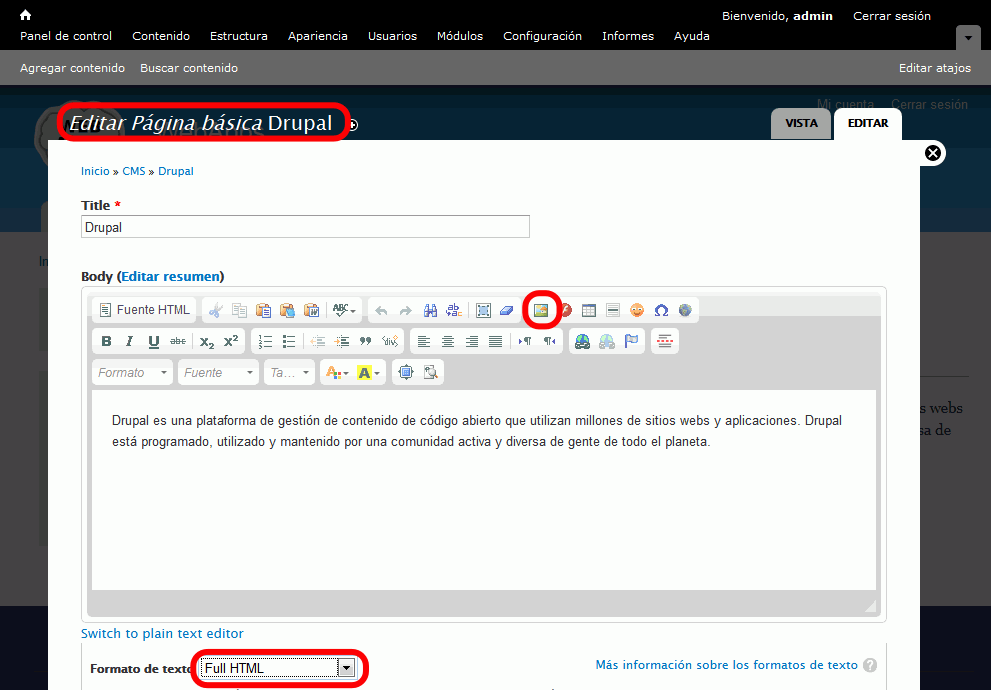Open the Background Color picker
991x690 pixels.
click(x=368, y=373)
